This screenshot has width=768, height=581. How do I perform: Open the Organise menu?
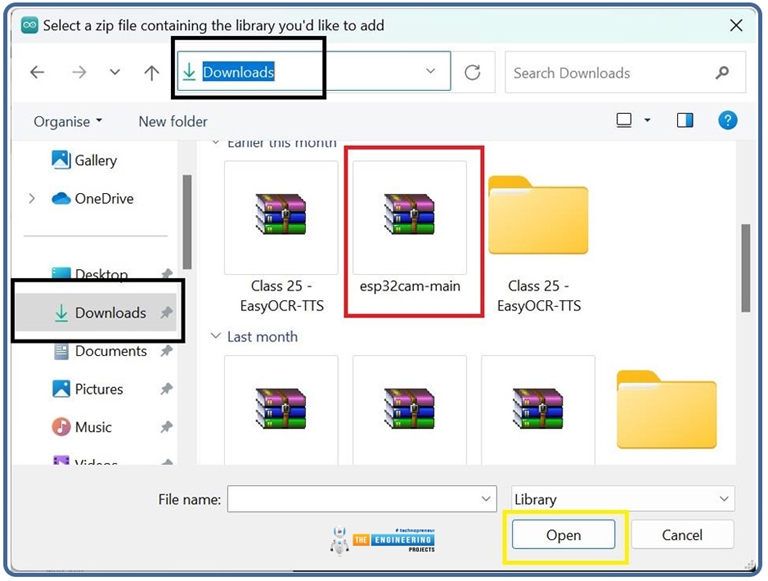tap(68, 121)
